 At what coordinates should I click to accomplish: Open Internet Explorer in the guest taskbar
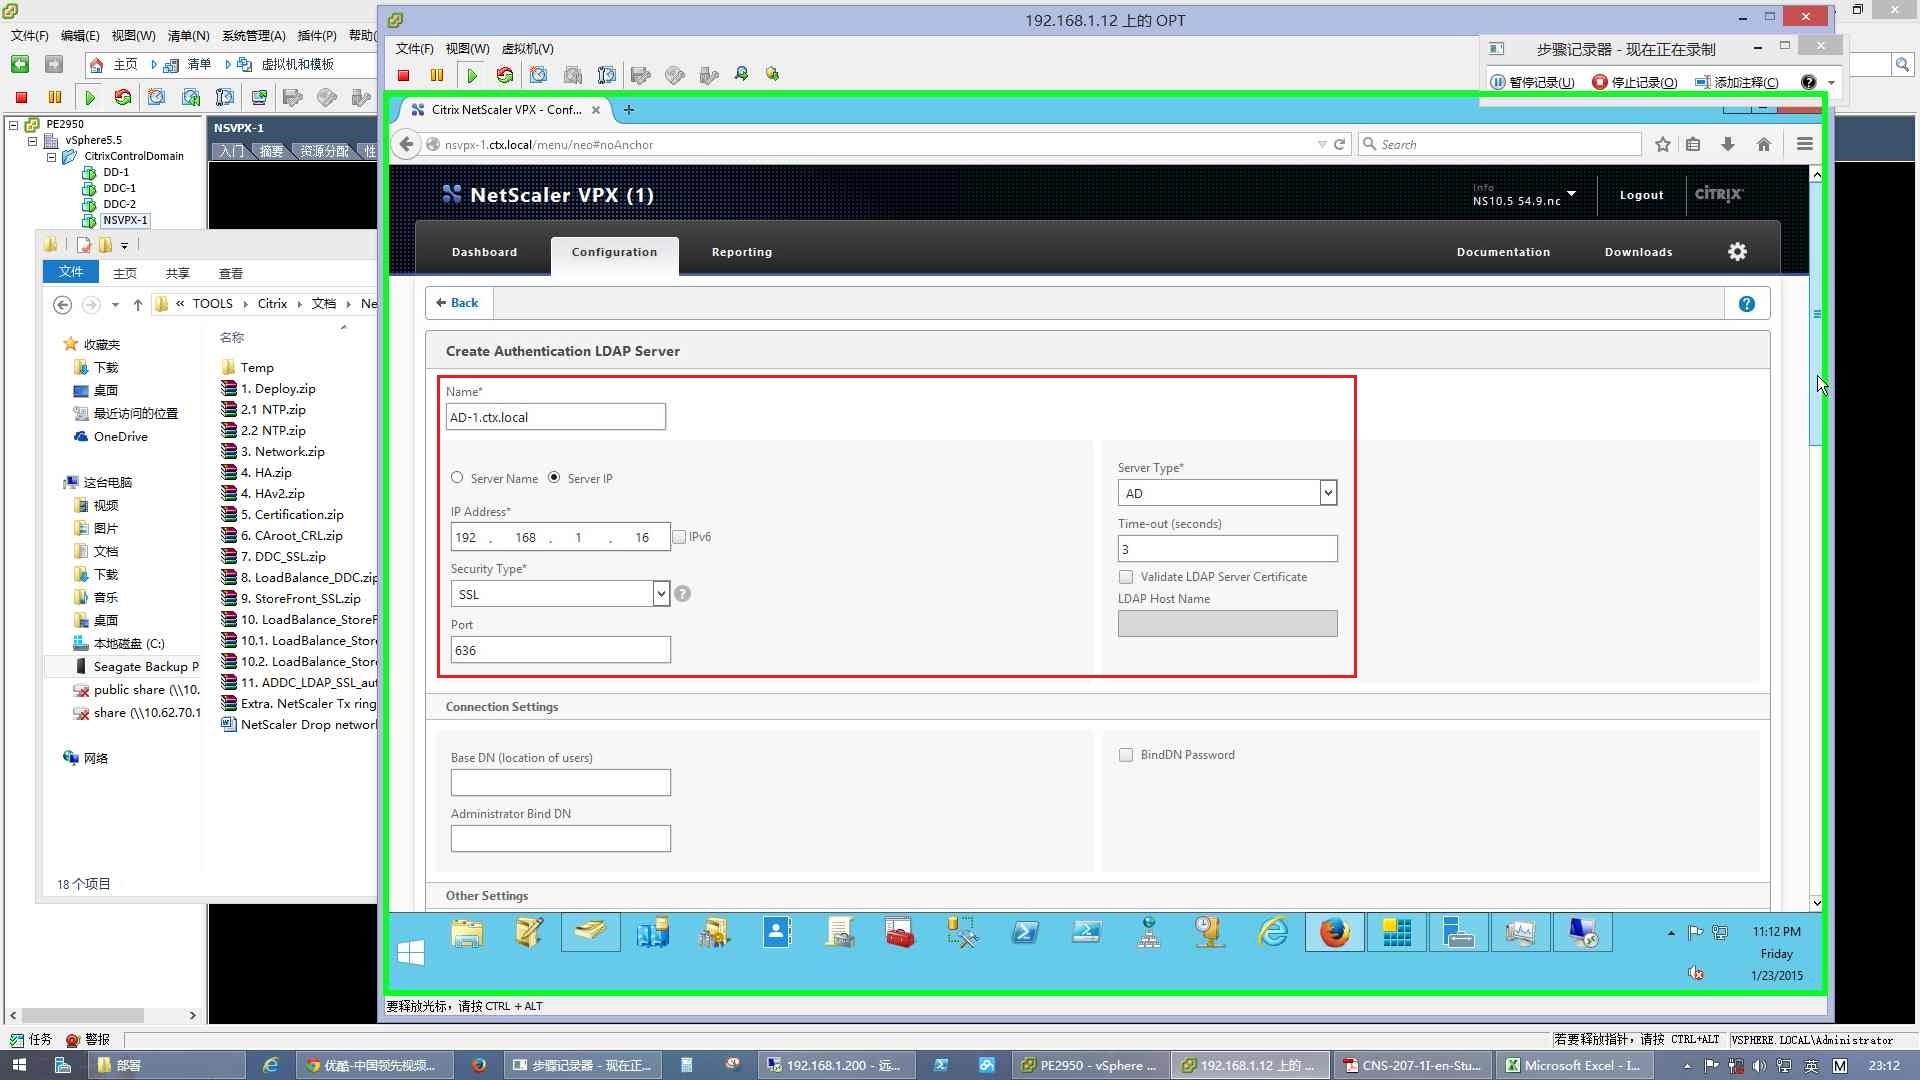coord(1273,933)
